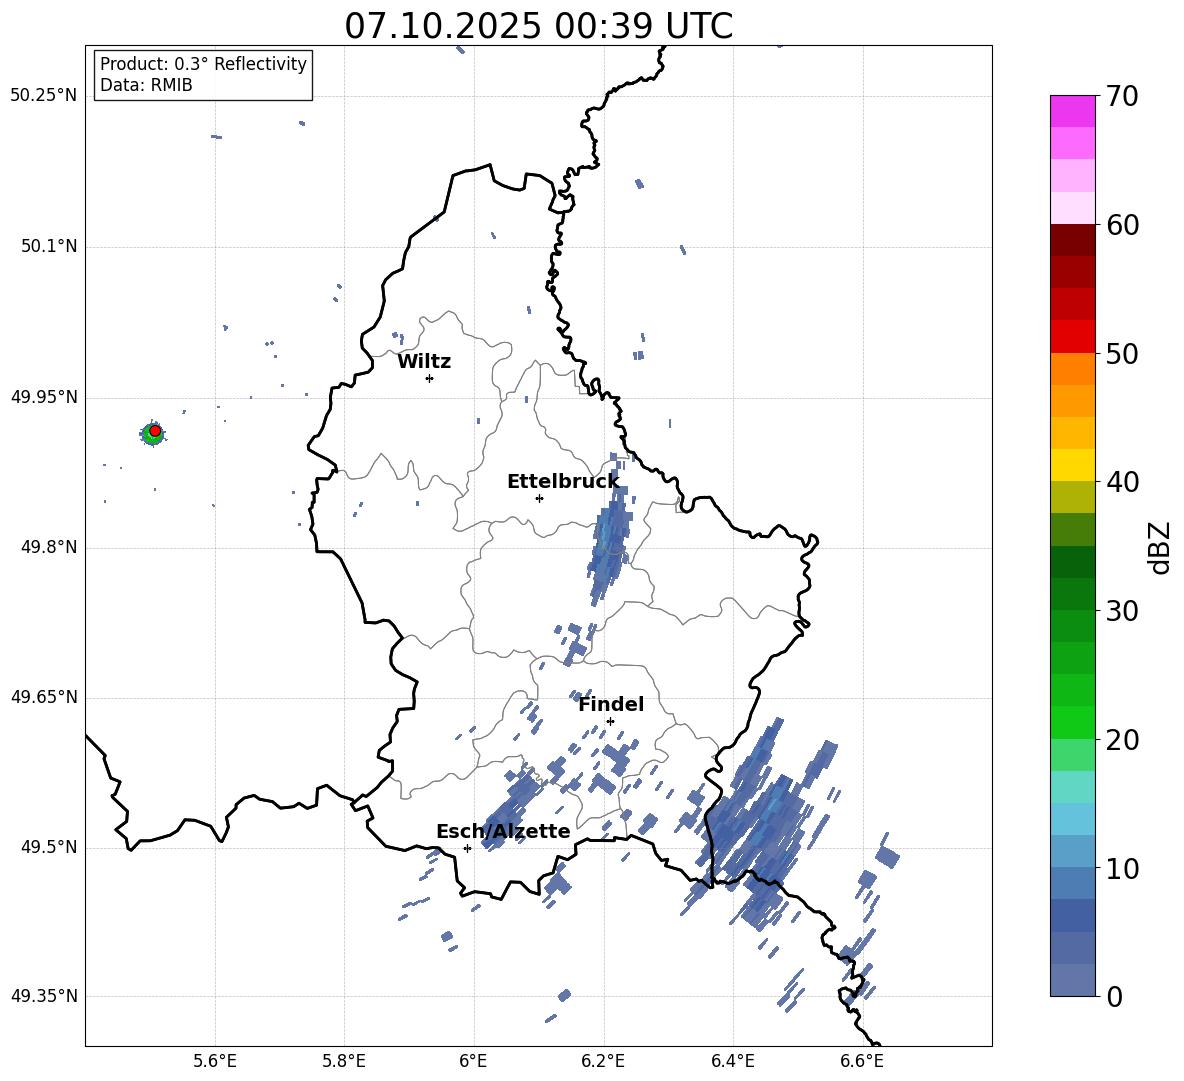
Task: Click the 10 tick label on colorbar
Action: pyautogui.click(x=1122, y=868)
